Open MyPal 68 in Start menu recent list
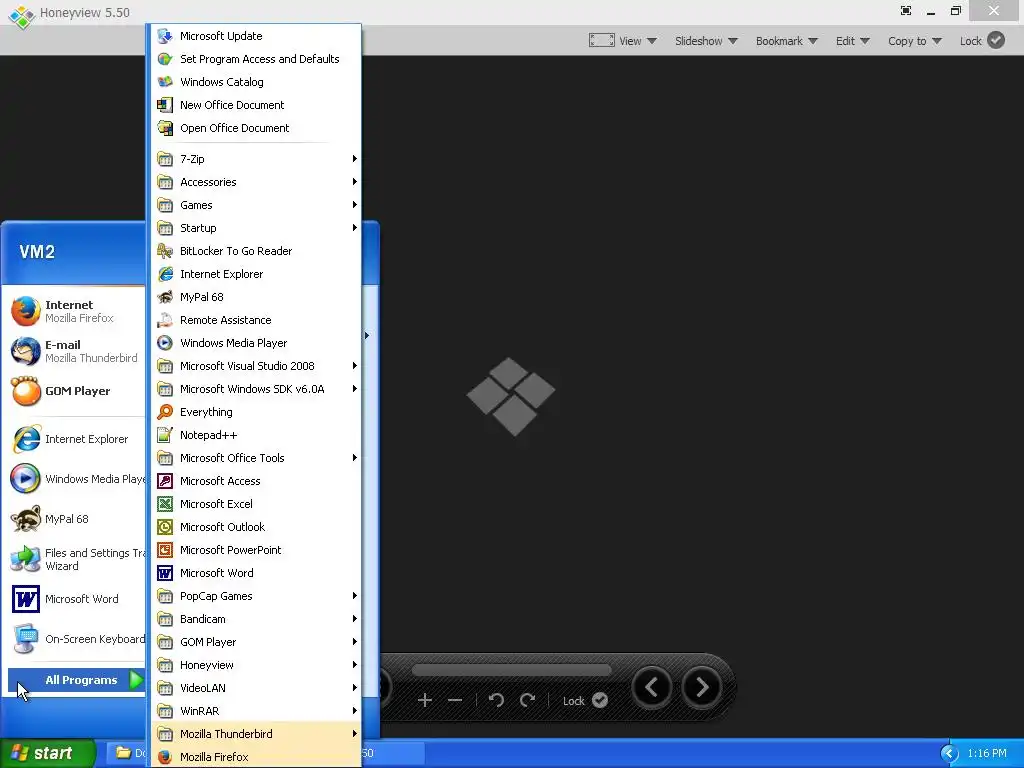 pos(76,519)
